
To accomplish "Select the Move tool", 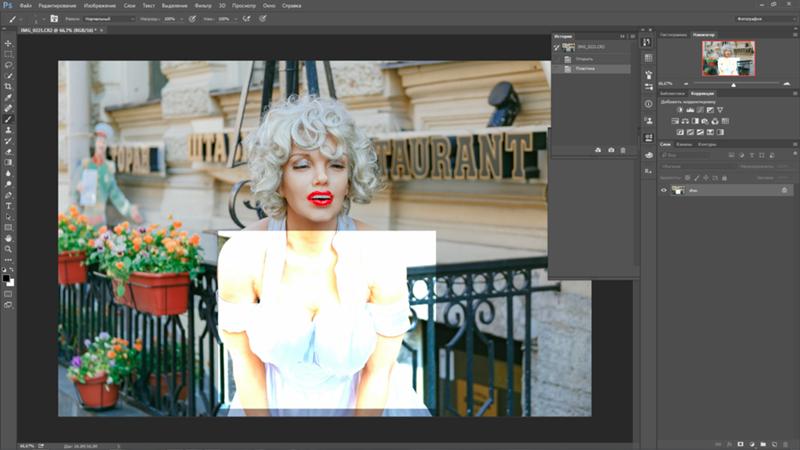I will [9, 43].
